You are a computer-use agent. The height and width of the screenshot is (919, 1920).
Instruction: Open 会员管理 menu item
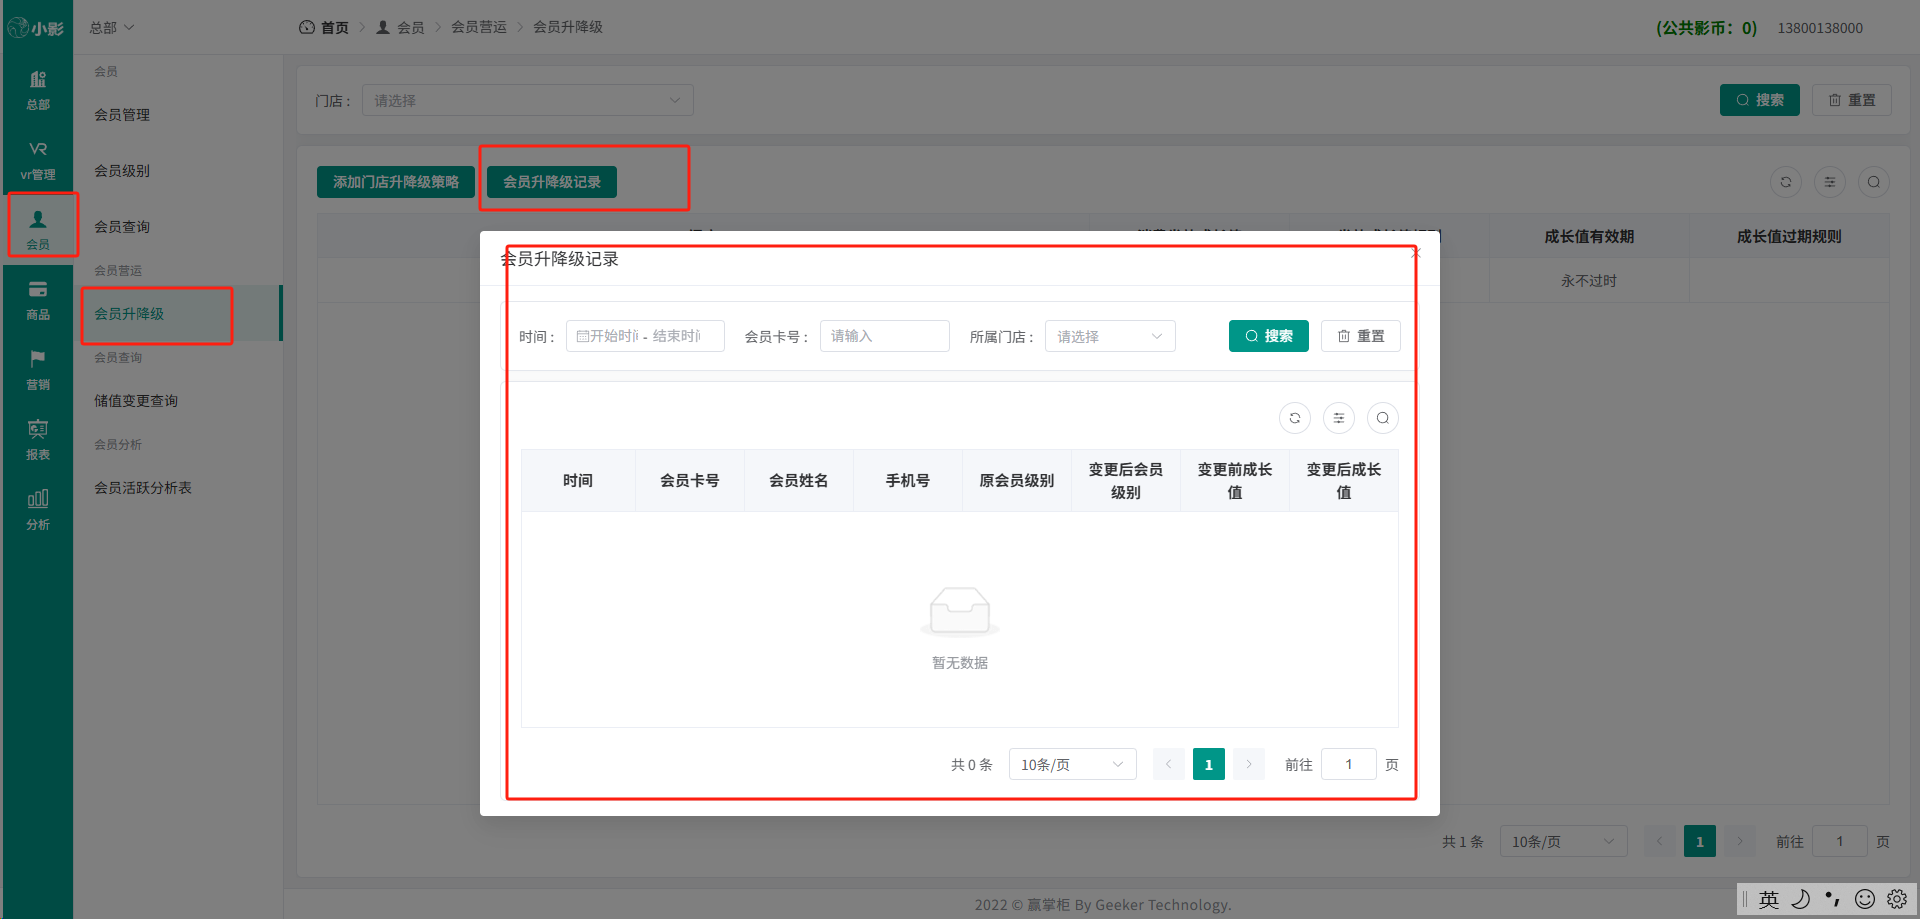[x=122, y=115]
